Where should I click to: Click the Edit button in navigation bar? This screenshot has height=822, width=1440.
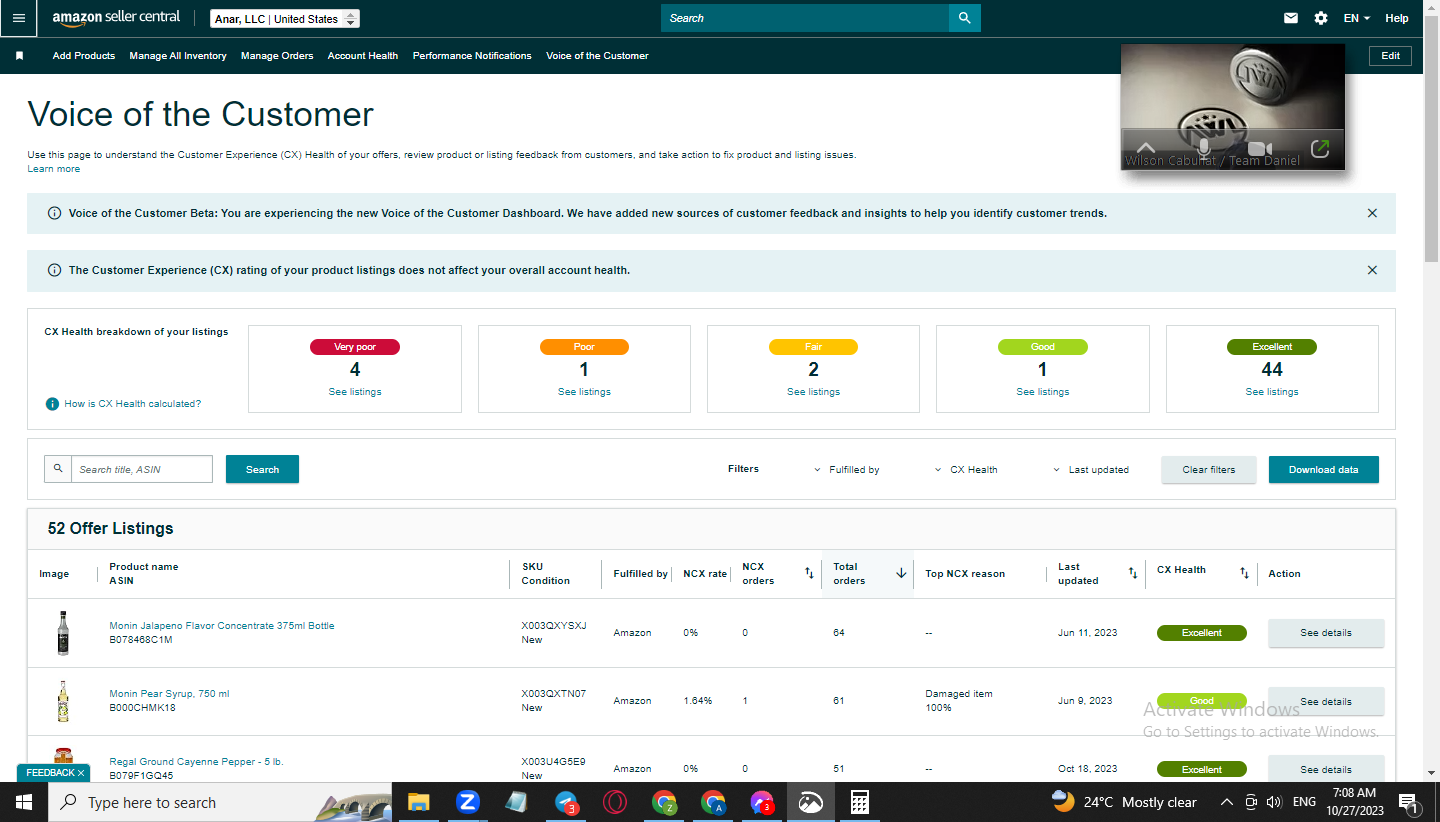coord(1390,56)
